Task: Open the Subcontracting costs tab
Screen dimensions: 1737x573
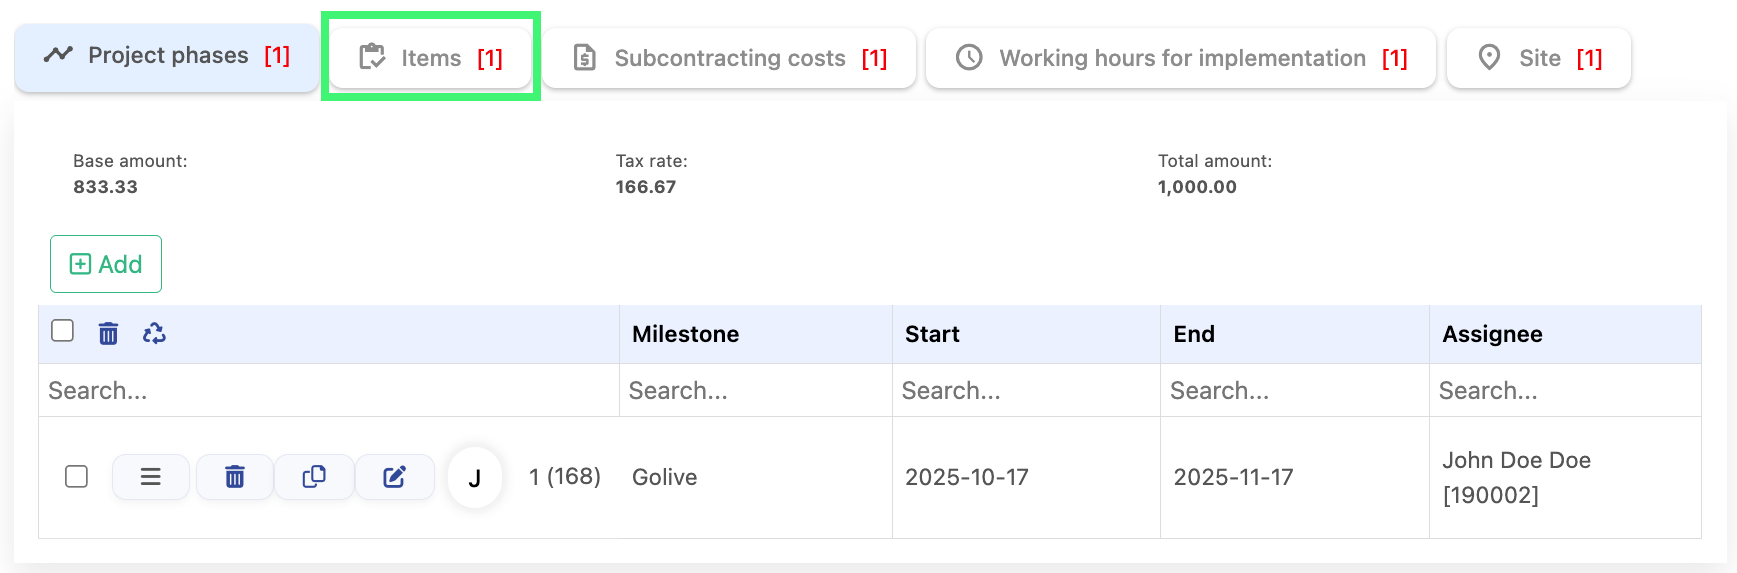Action: (729, 58)
